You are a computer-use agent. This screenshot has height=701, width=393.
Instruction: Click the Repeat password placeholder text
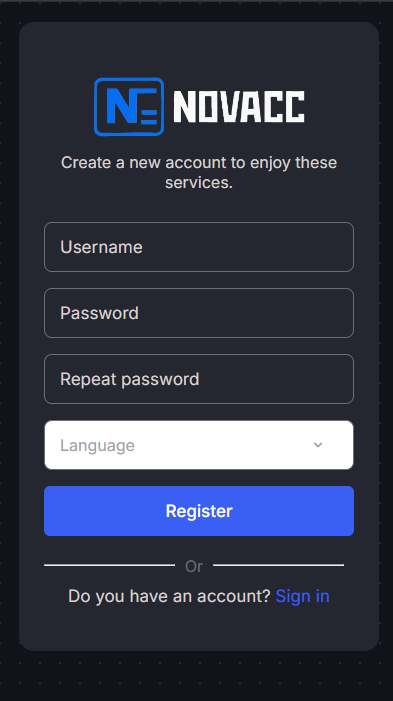[130, 379]
